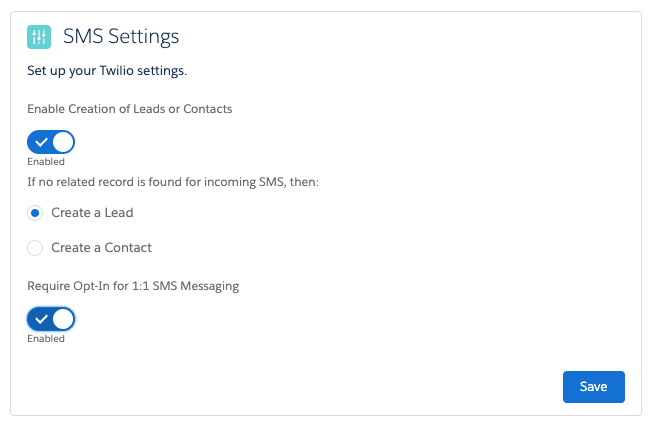Click the SMS Settings heading text
The image size is (652, 426).
click(121, 37)
